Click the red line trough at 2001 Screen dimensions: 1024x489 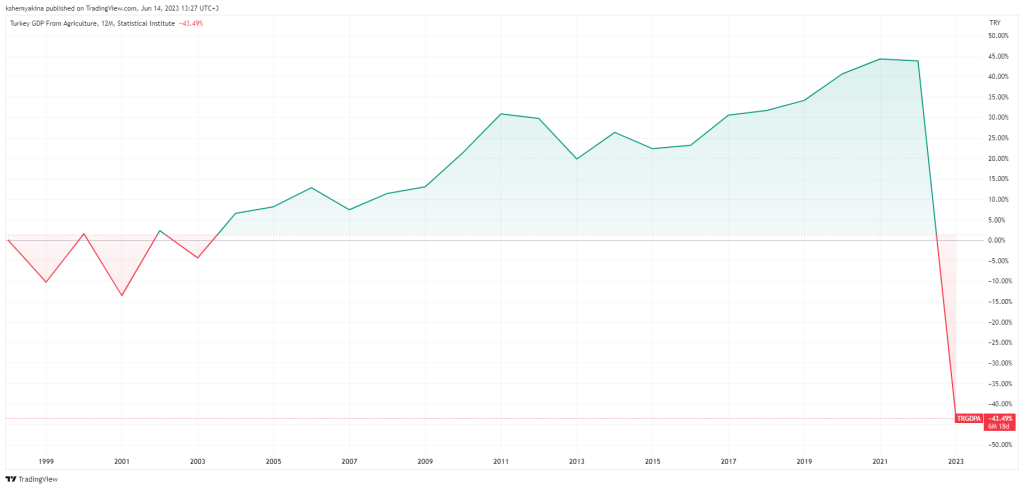(x=121, y=295)
